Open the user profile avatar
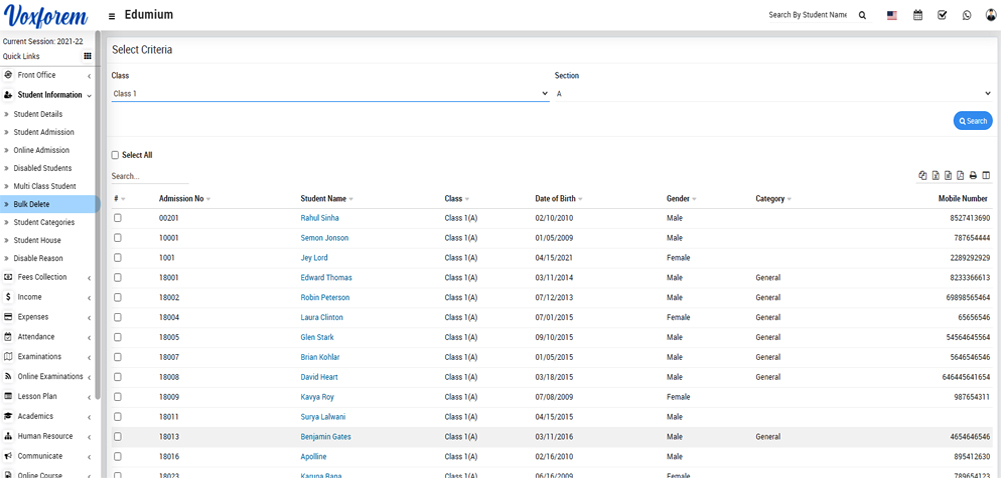The width and height of the screenshot is (1001, 478). [x=989, y=15]
